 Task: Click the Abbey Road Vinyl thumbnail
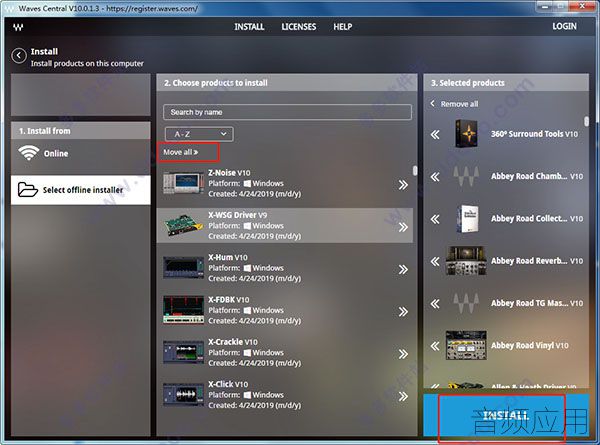point(466,345)
